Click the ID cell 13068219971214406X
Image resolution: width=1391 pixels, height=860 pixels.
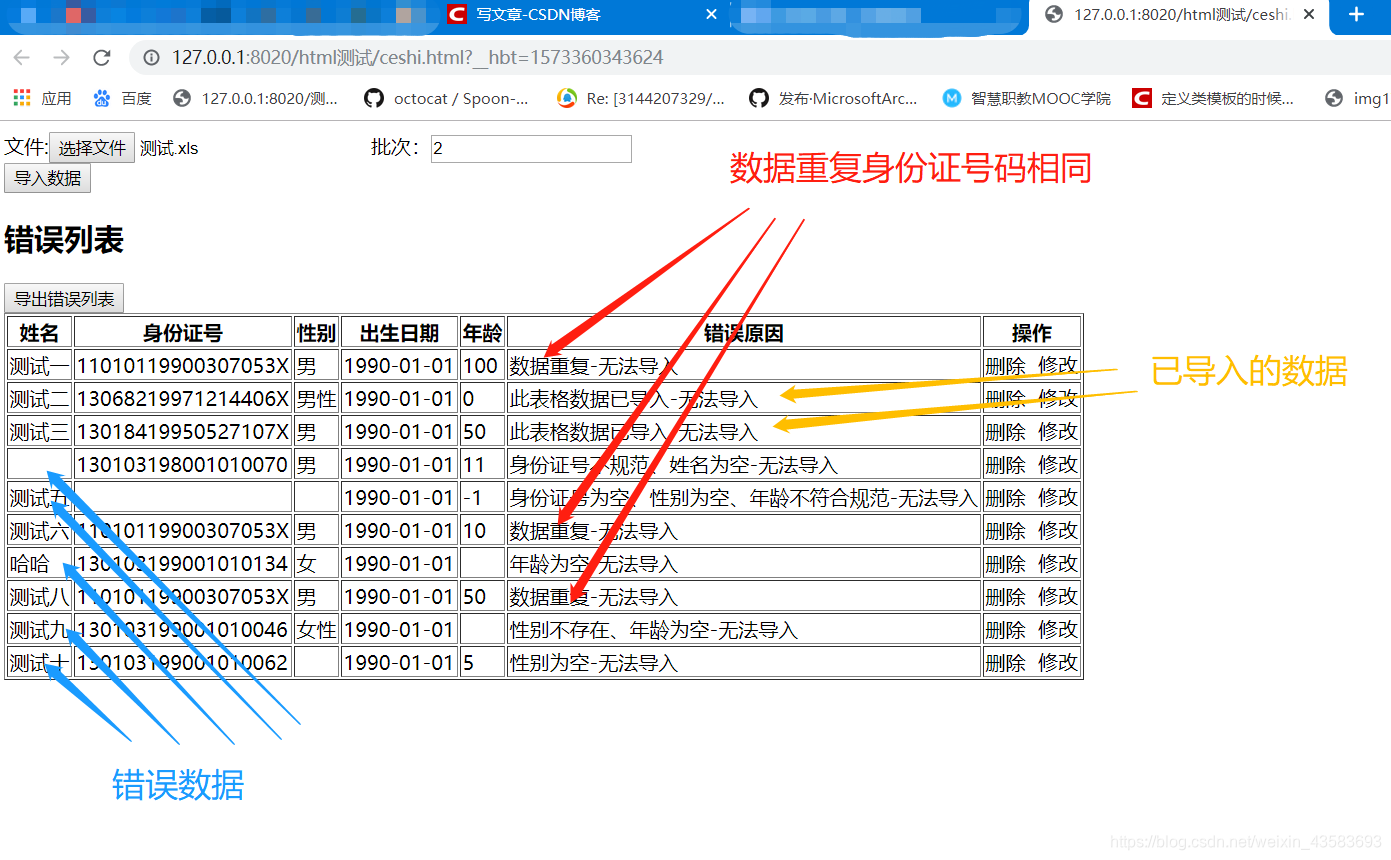coord(183,399)
